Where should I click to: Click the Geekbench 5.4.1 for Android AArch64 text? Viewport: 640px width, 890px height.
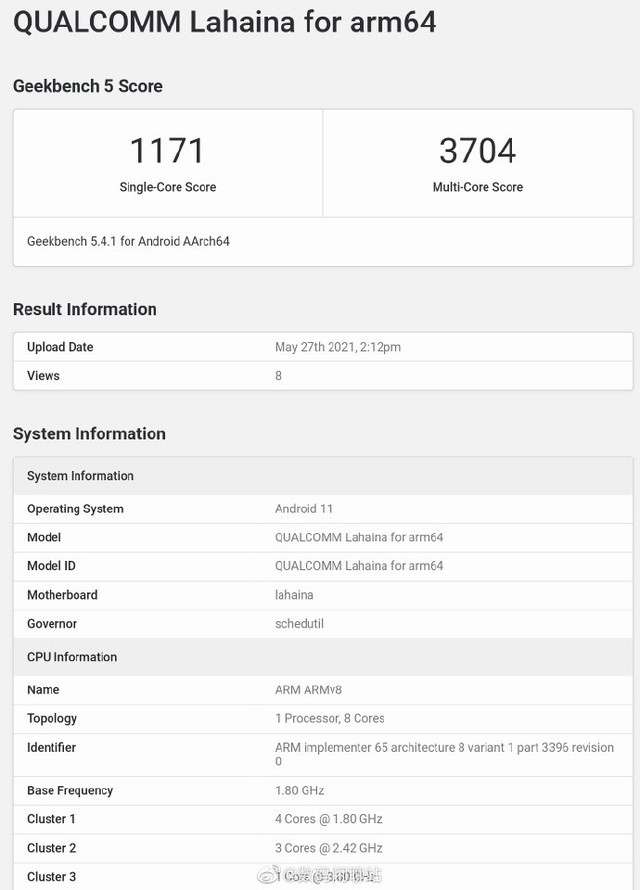[128, 241]
